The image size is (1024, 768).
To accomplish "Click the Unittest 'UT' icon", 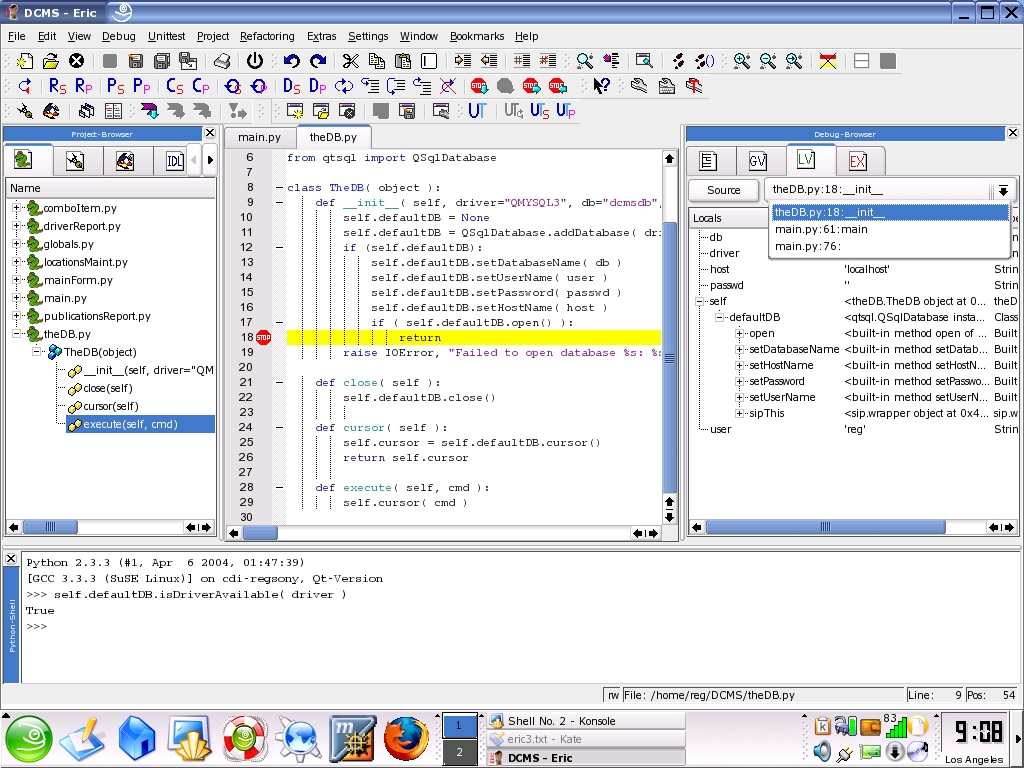I will point(477,111).
